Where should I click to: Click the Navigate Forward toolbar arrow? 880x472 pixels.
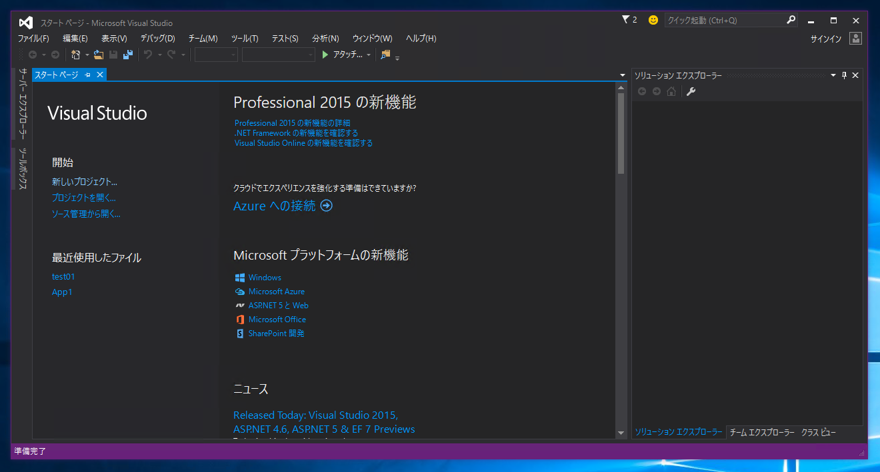tap(55, 55)
